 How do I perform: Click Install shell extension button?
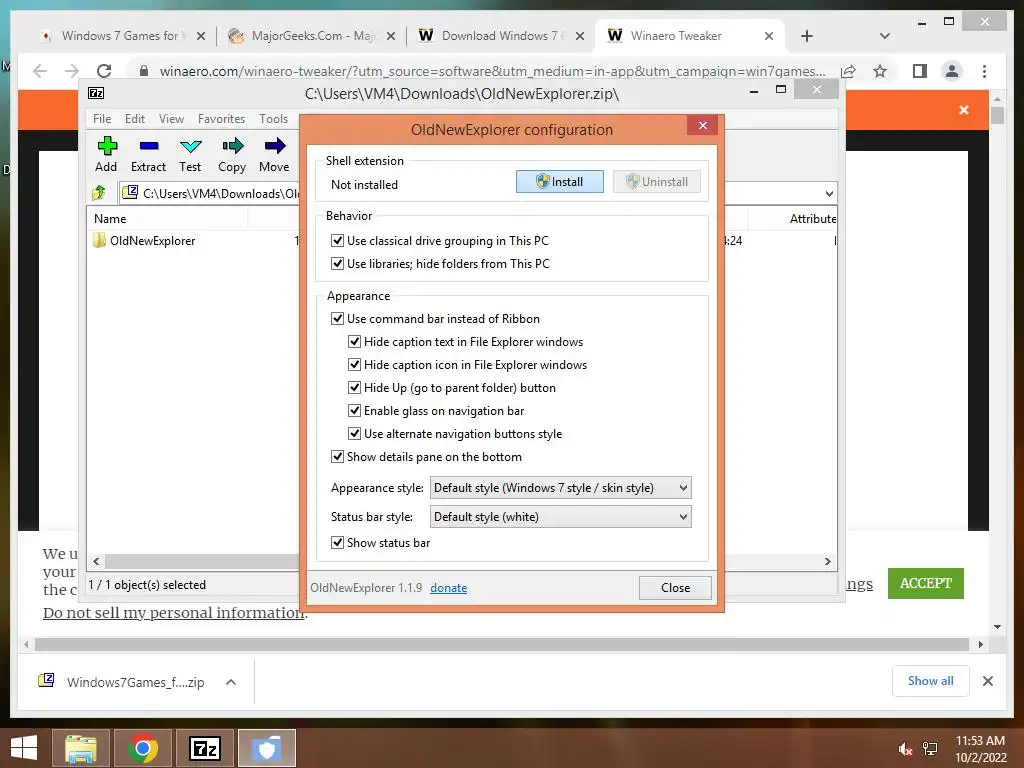point(560,182)
